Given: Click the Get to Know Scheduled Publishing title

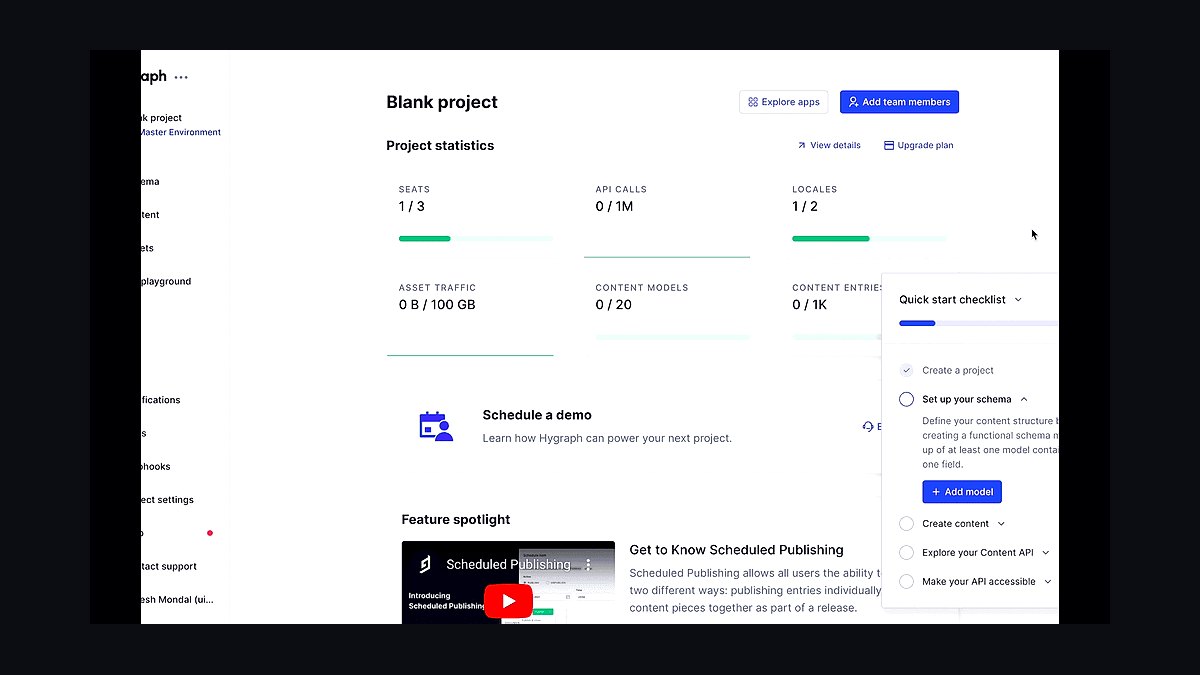Looking at the screenshot, I should [x=736, y=550].
